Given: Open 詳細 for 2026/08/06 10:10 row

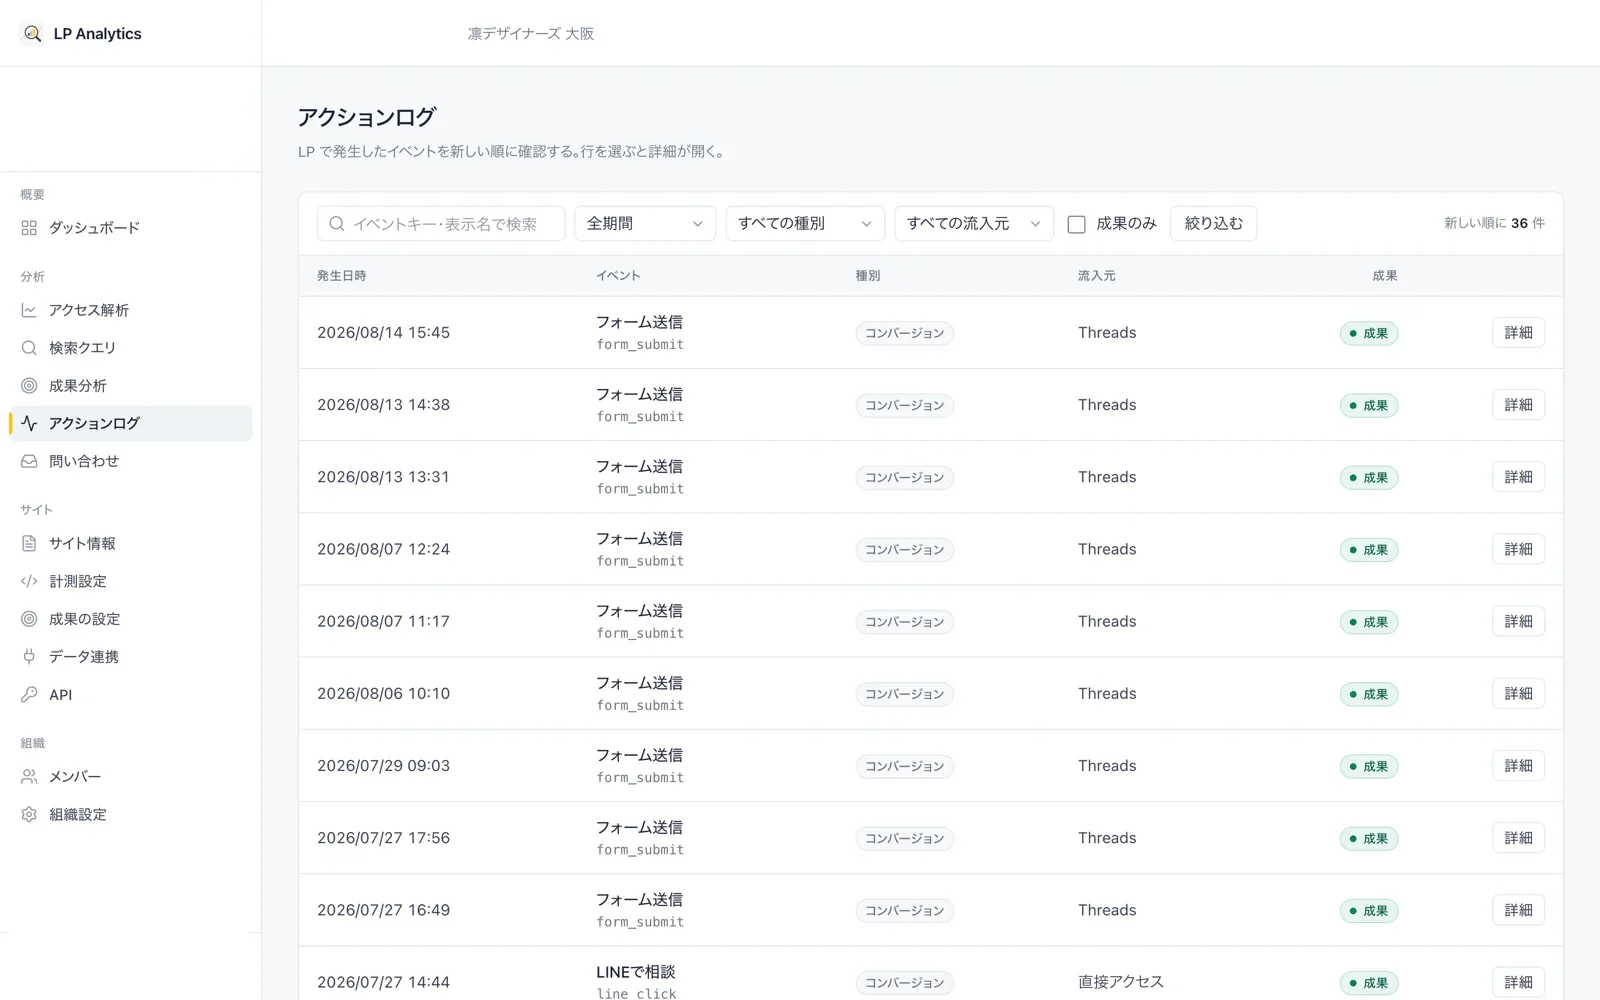Looking at the screenshot, I should pyautogui.click(x=1518, y=693).
